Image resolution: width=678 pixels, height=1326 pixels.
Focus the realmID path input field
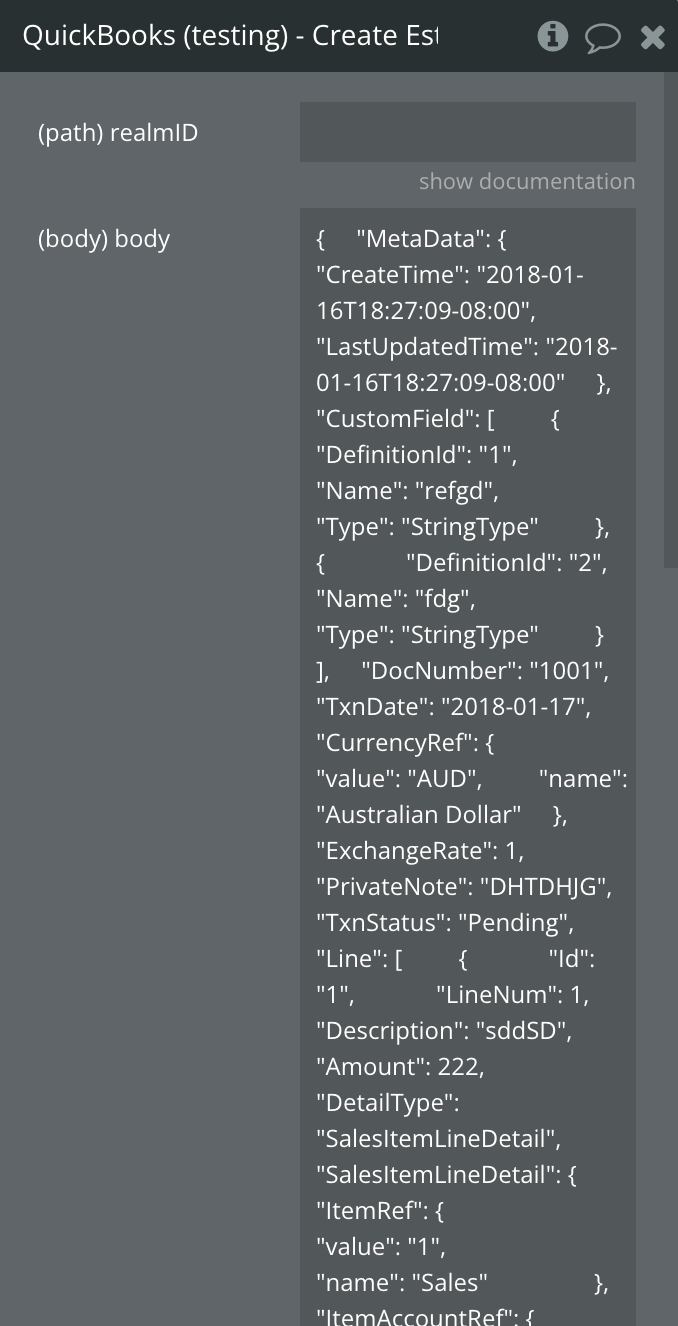(467, 132)
